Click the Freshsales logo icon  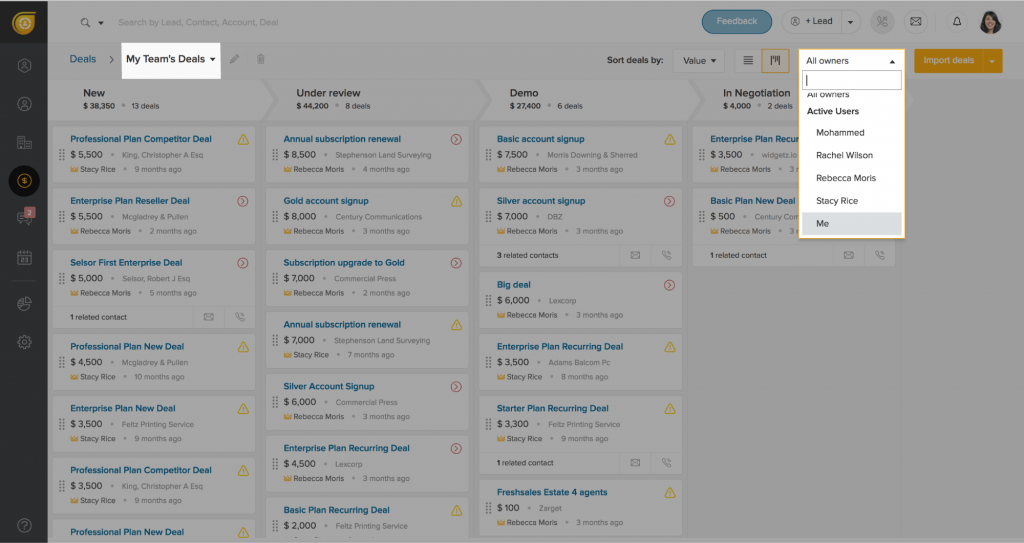(x=24, y=22)
